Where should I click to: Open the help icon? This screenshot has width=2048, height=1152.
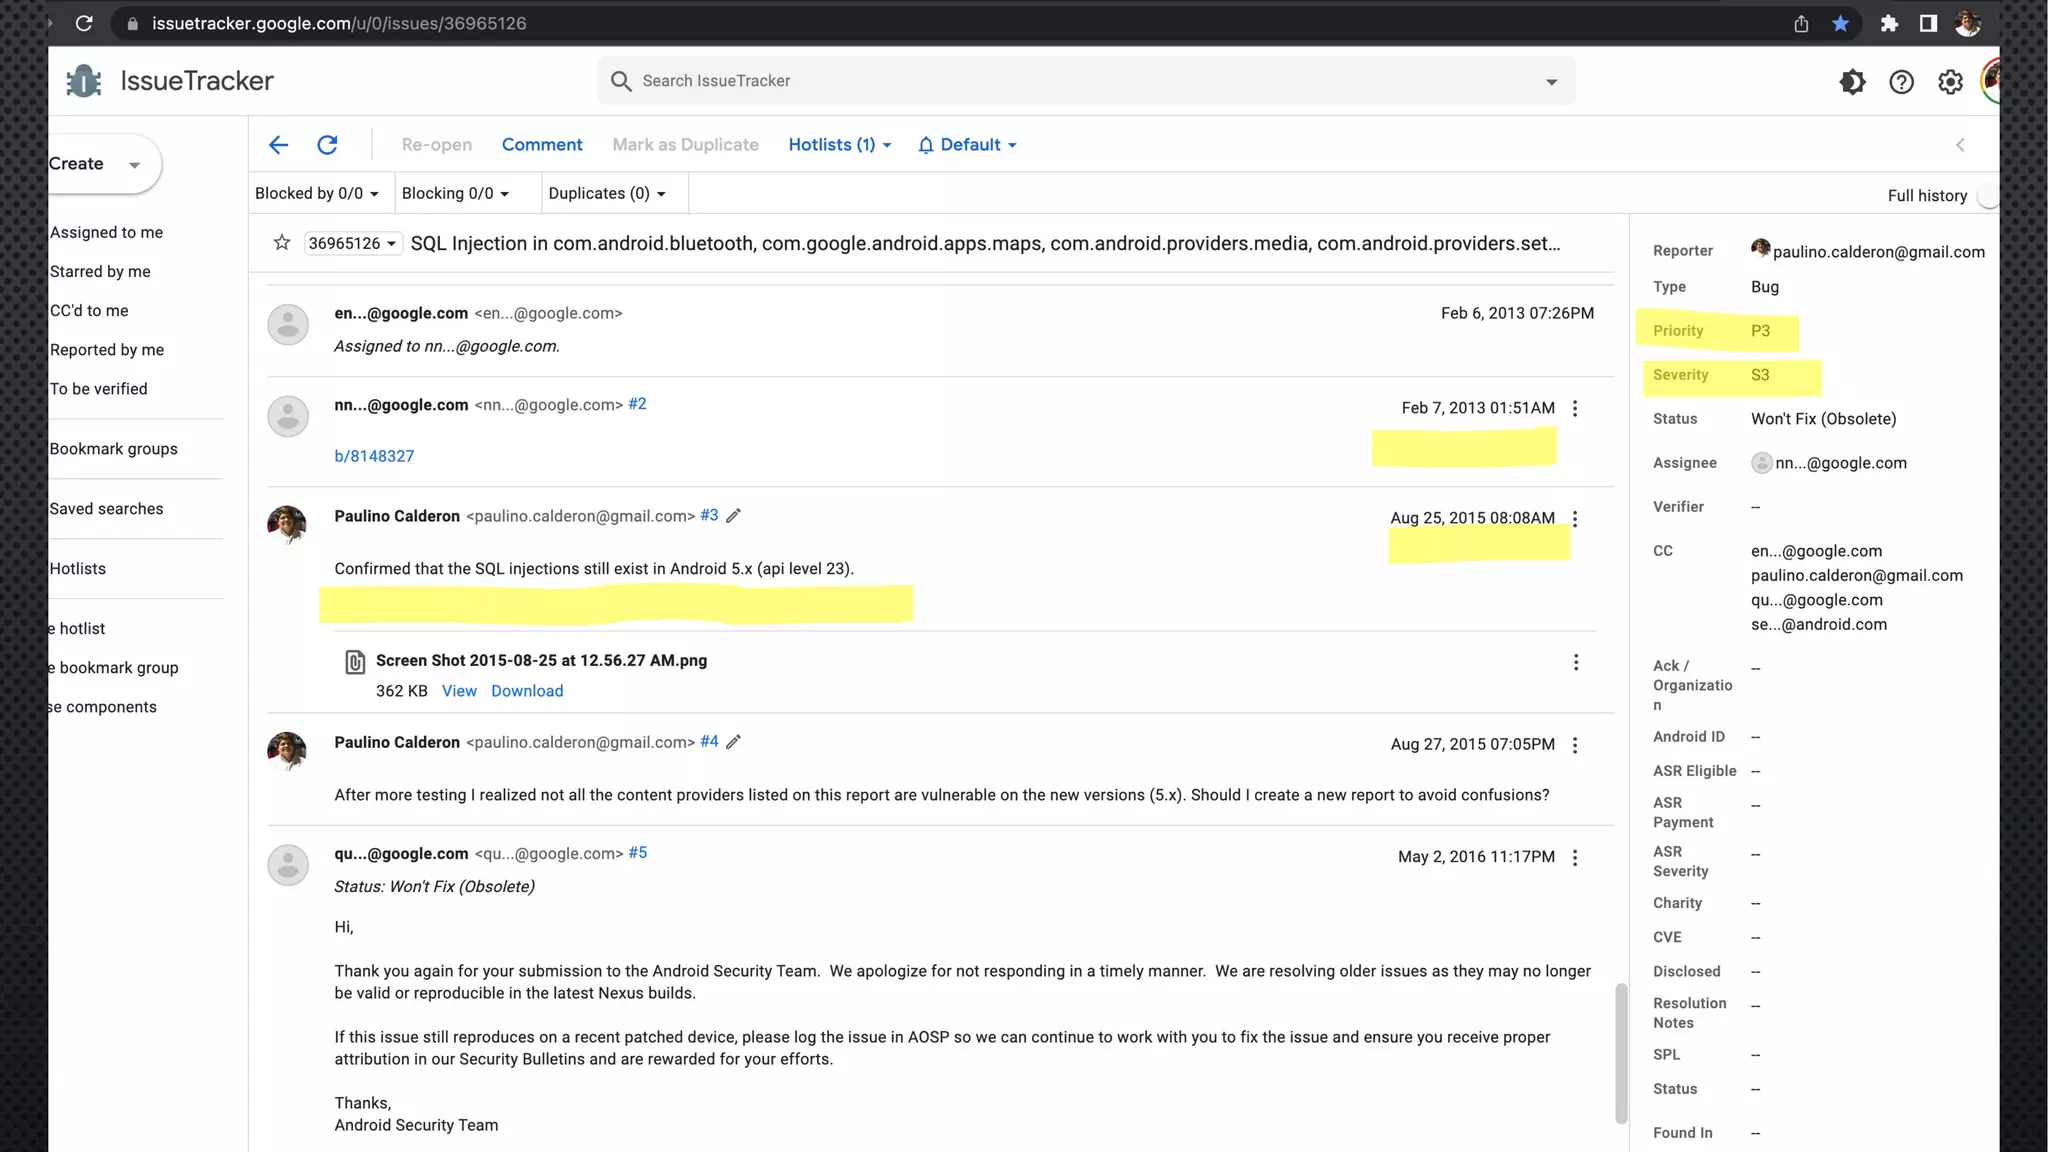1901,82
